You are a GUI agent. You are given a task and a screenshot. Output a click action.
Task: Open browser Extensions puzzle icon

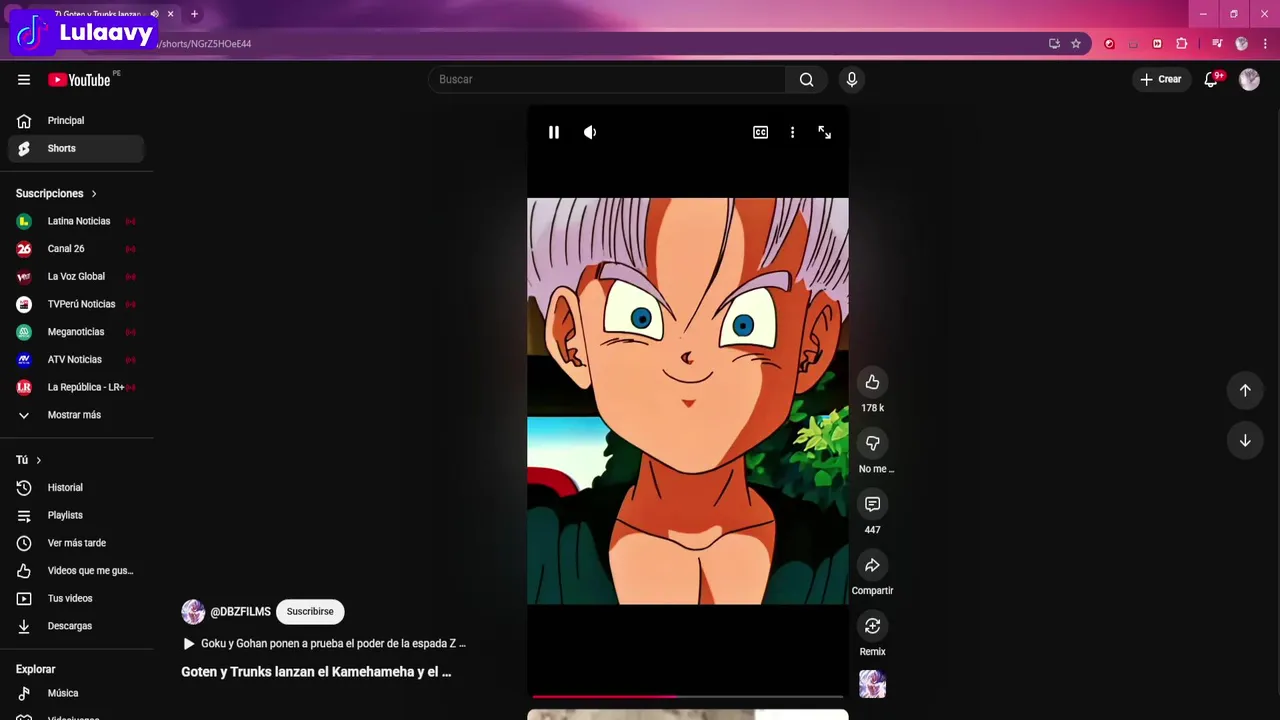1182,44
